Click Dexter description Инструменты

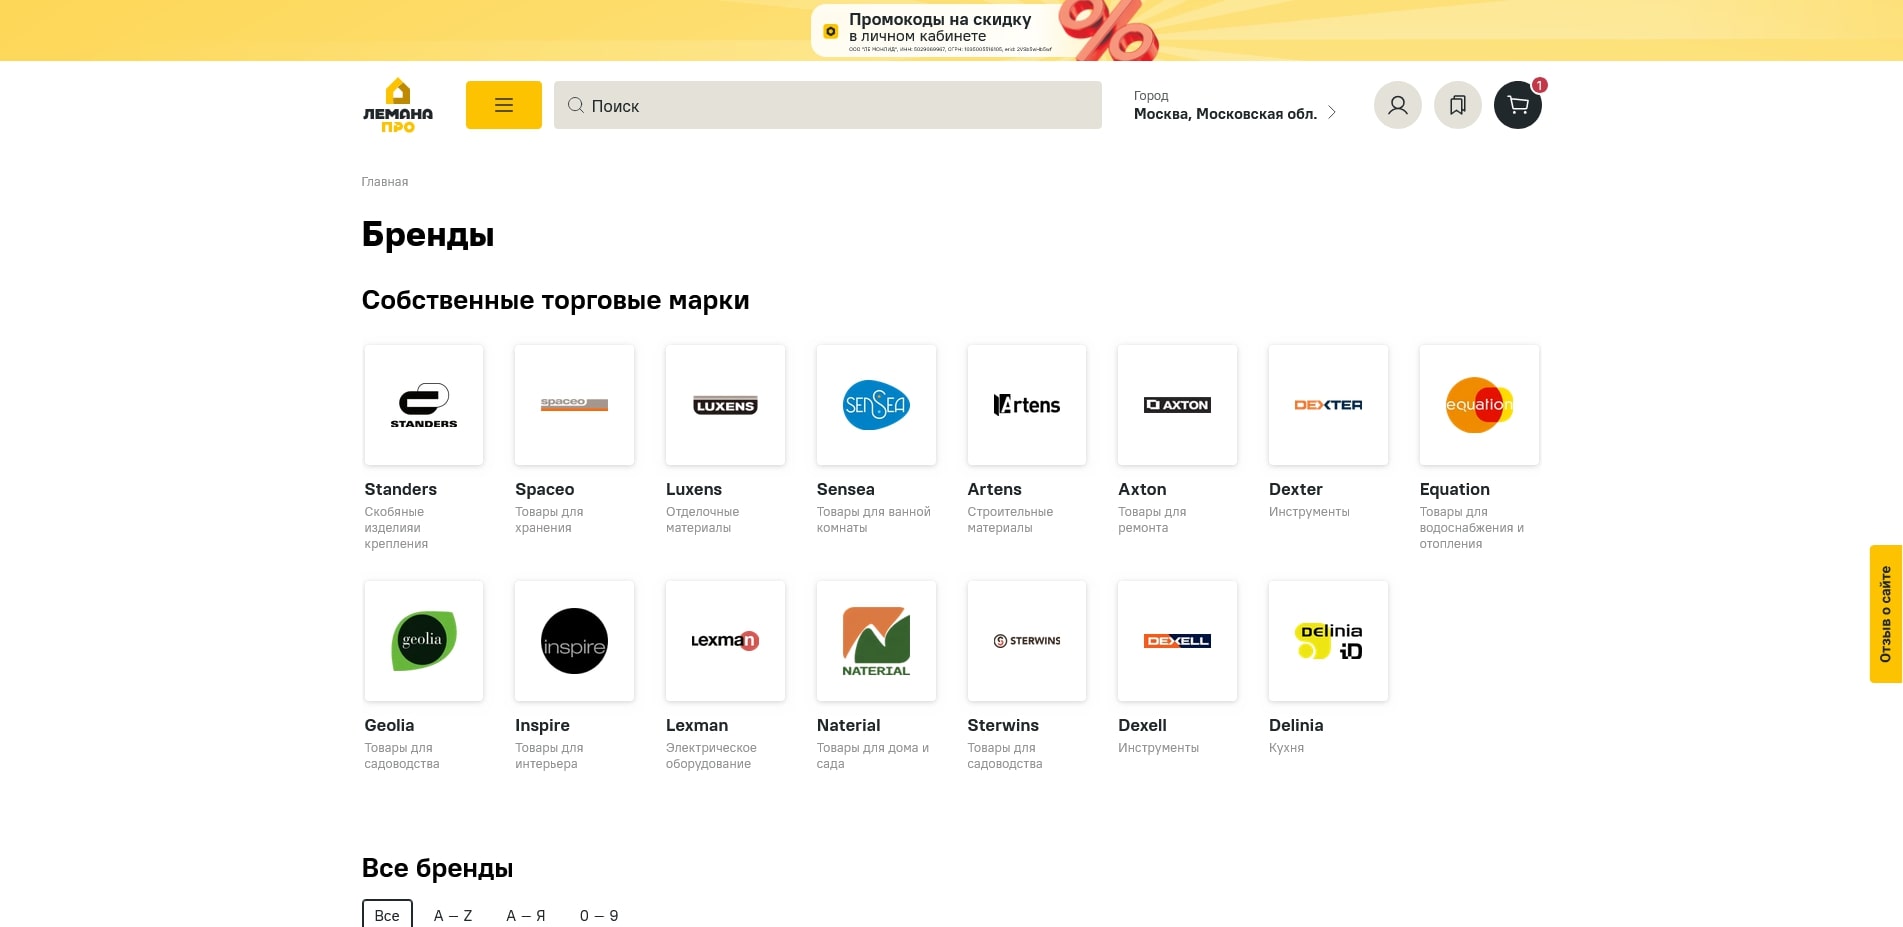[x=1309, y=512]
